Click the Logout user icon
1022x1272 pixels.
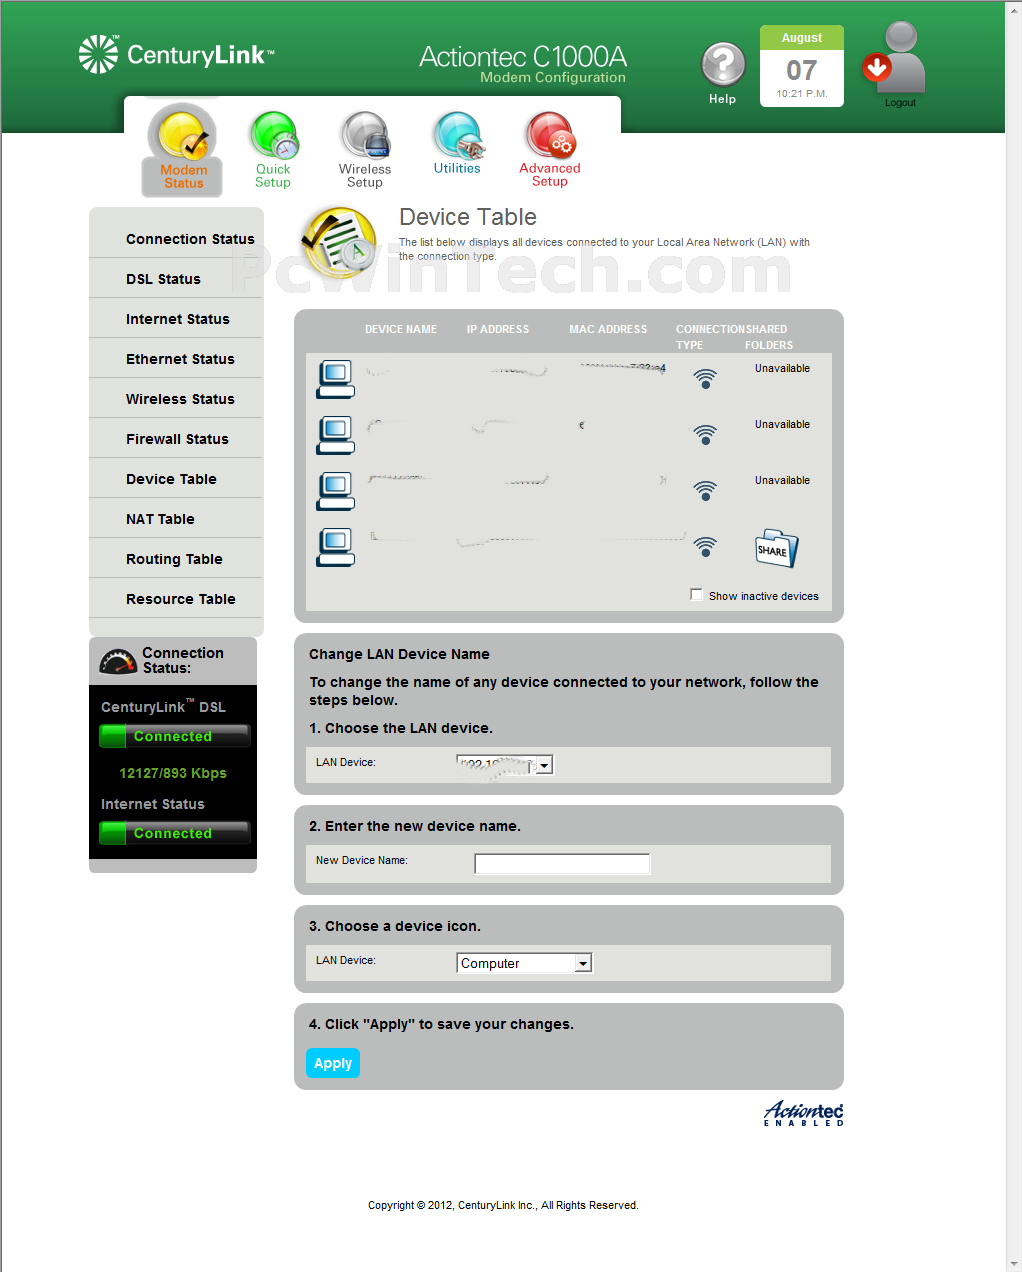pyautogui.click(x=895, y=58)
